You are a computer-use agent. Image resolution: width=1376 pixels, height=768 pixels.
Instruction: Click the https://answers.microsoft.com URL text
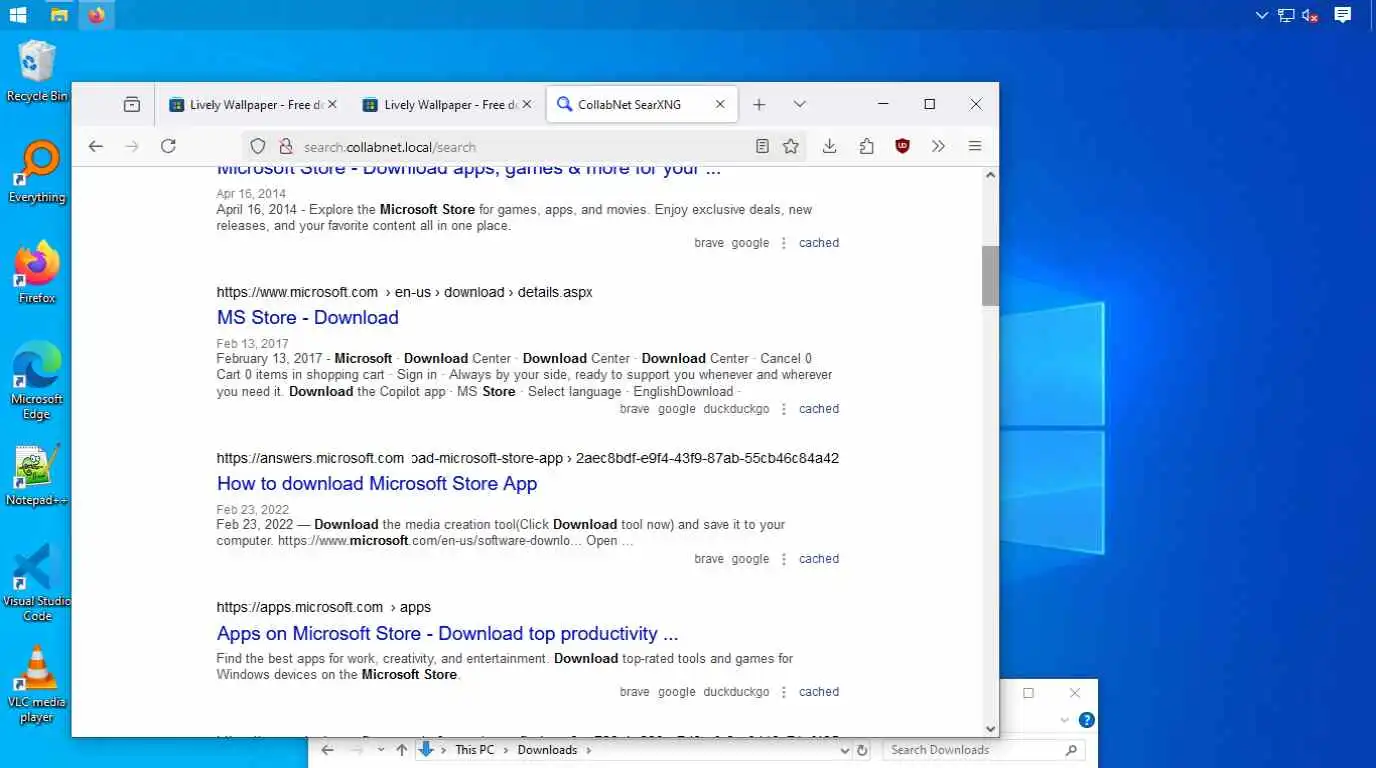(310, 458)
